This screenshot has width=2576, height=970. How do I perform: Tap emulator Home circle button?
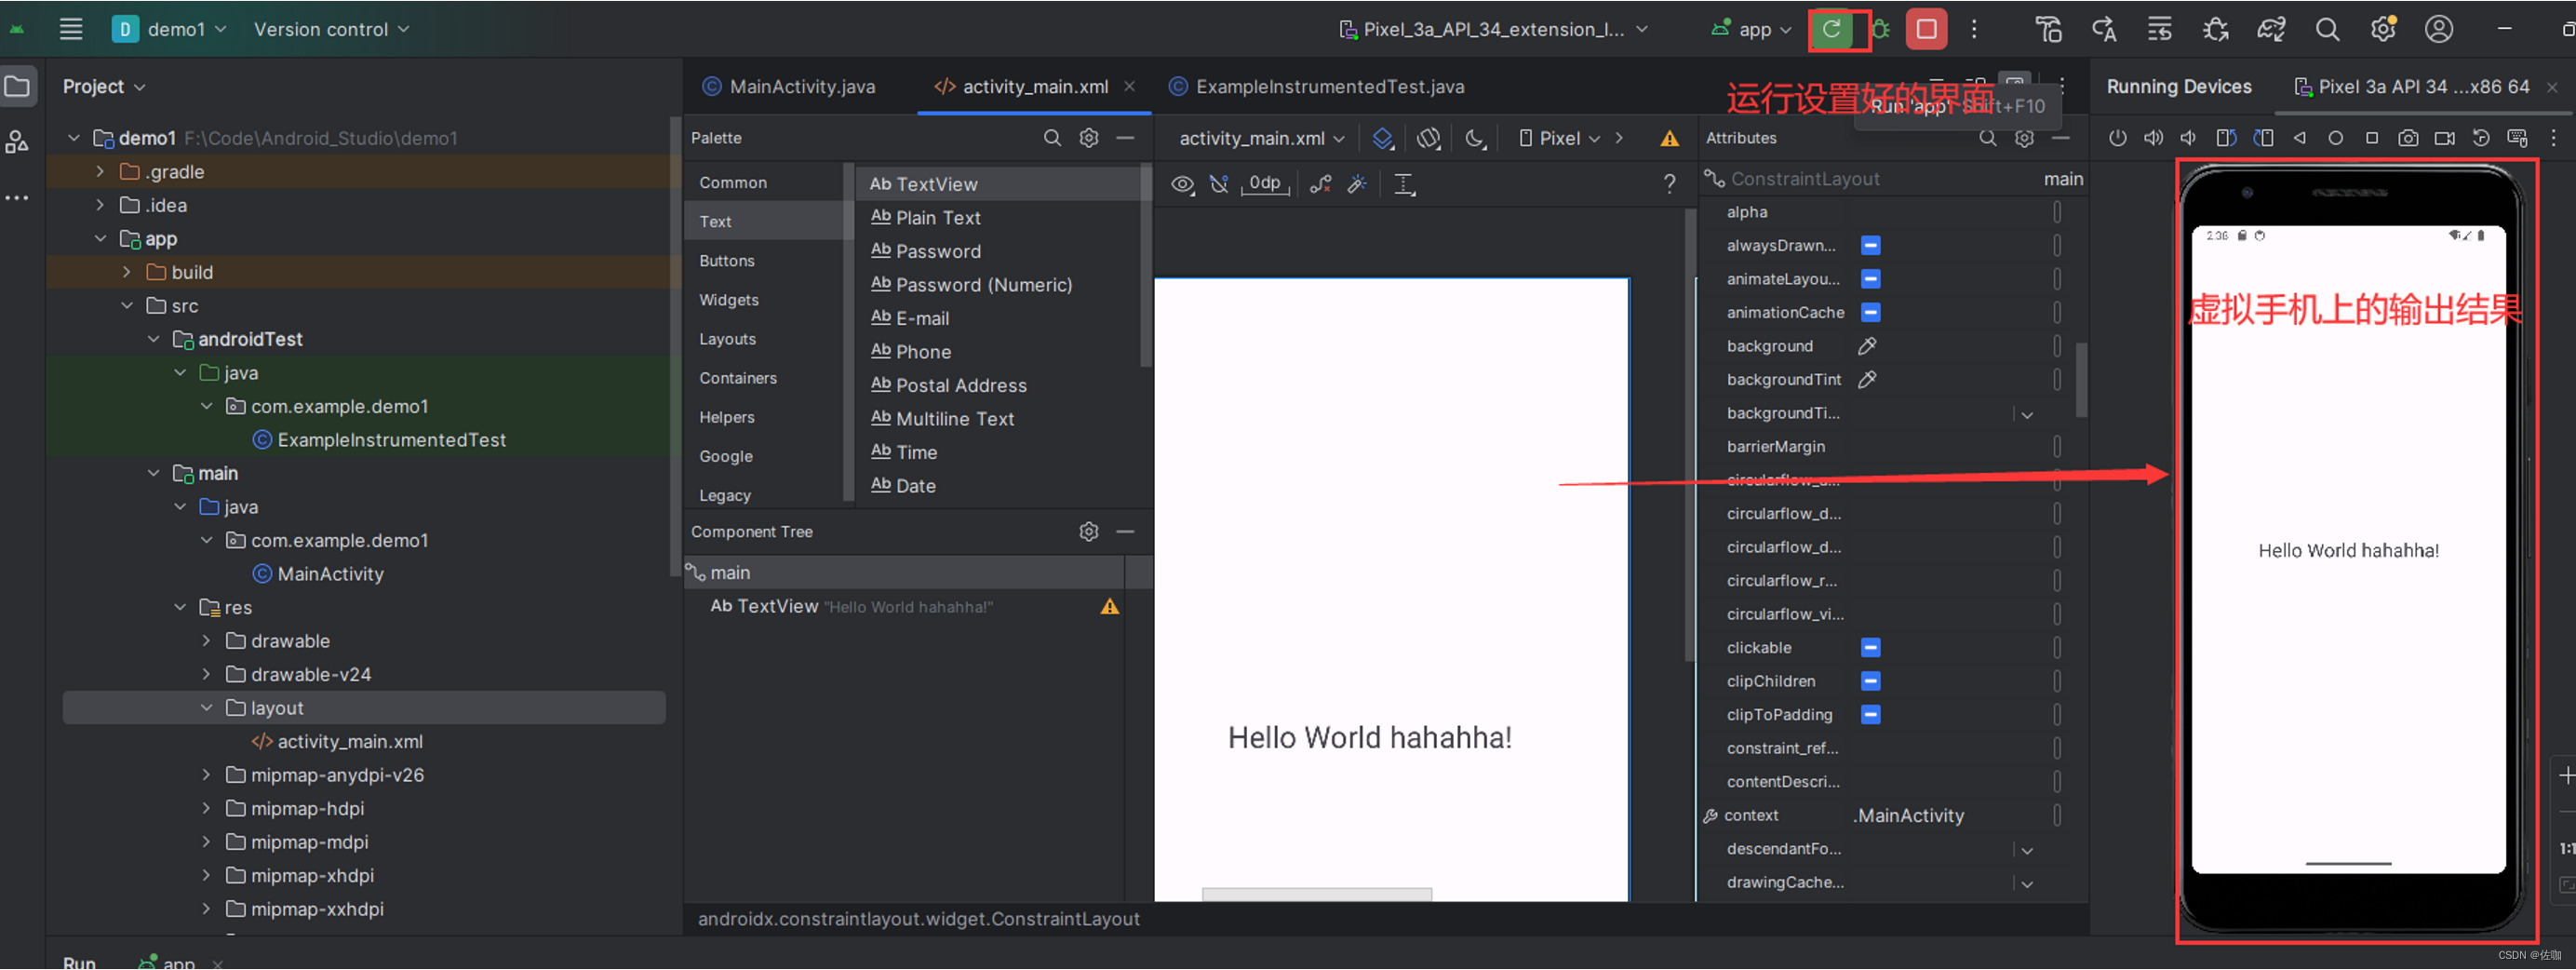click(x=2335, y=138)
